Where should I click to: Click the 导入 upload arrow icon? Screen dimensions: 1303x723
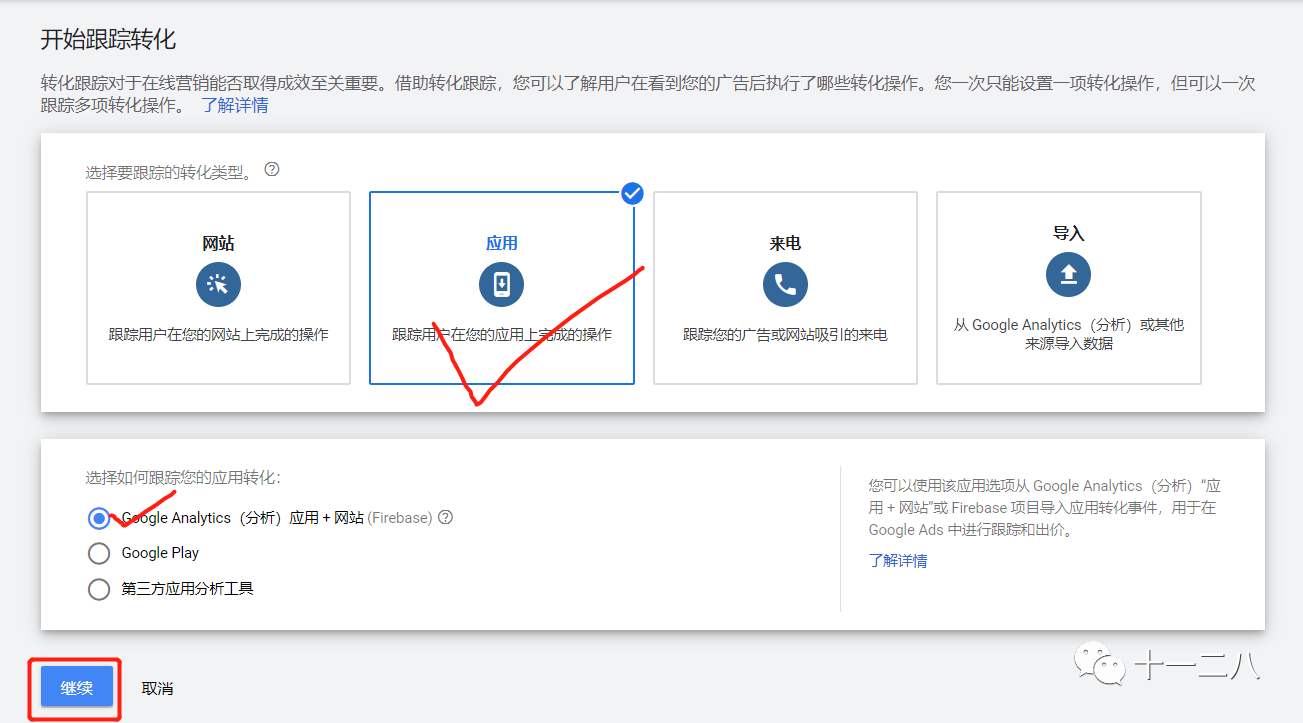pyautogui.click(x=1068, y=274)
